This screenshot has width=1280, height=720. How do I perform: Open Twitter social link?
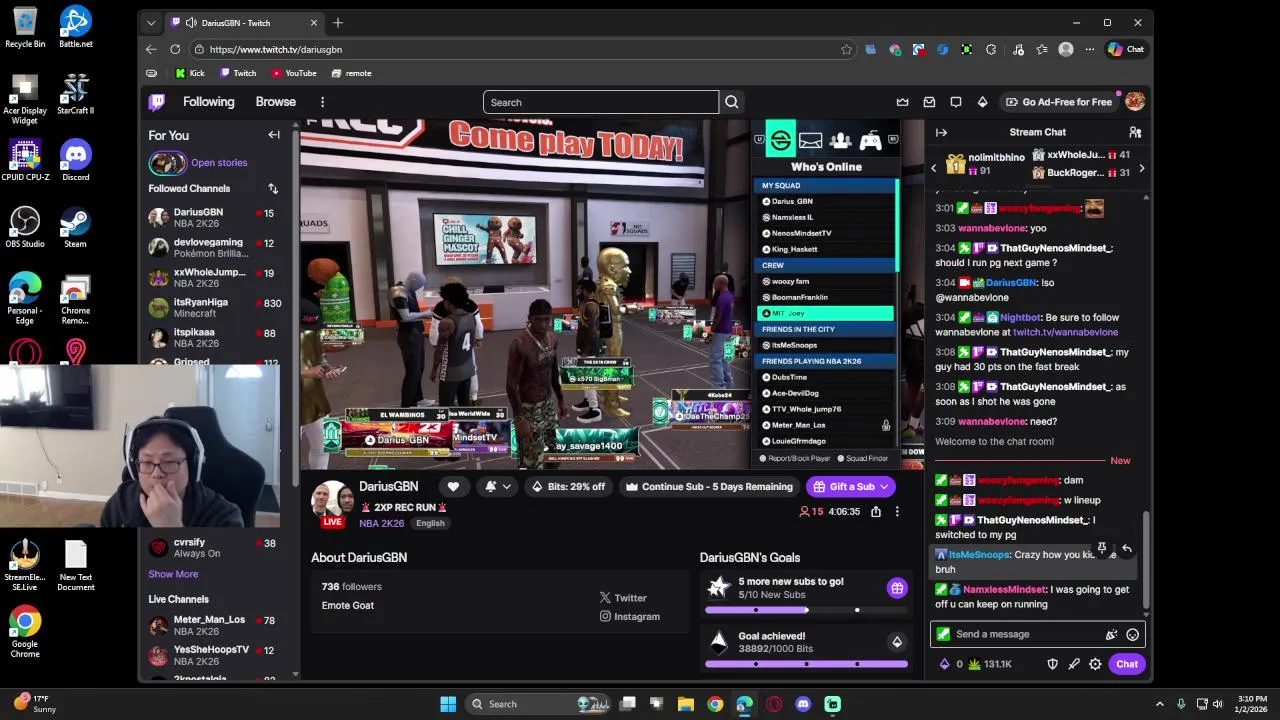(623, 598)
